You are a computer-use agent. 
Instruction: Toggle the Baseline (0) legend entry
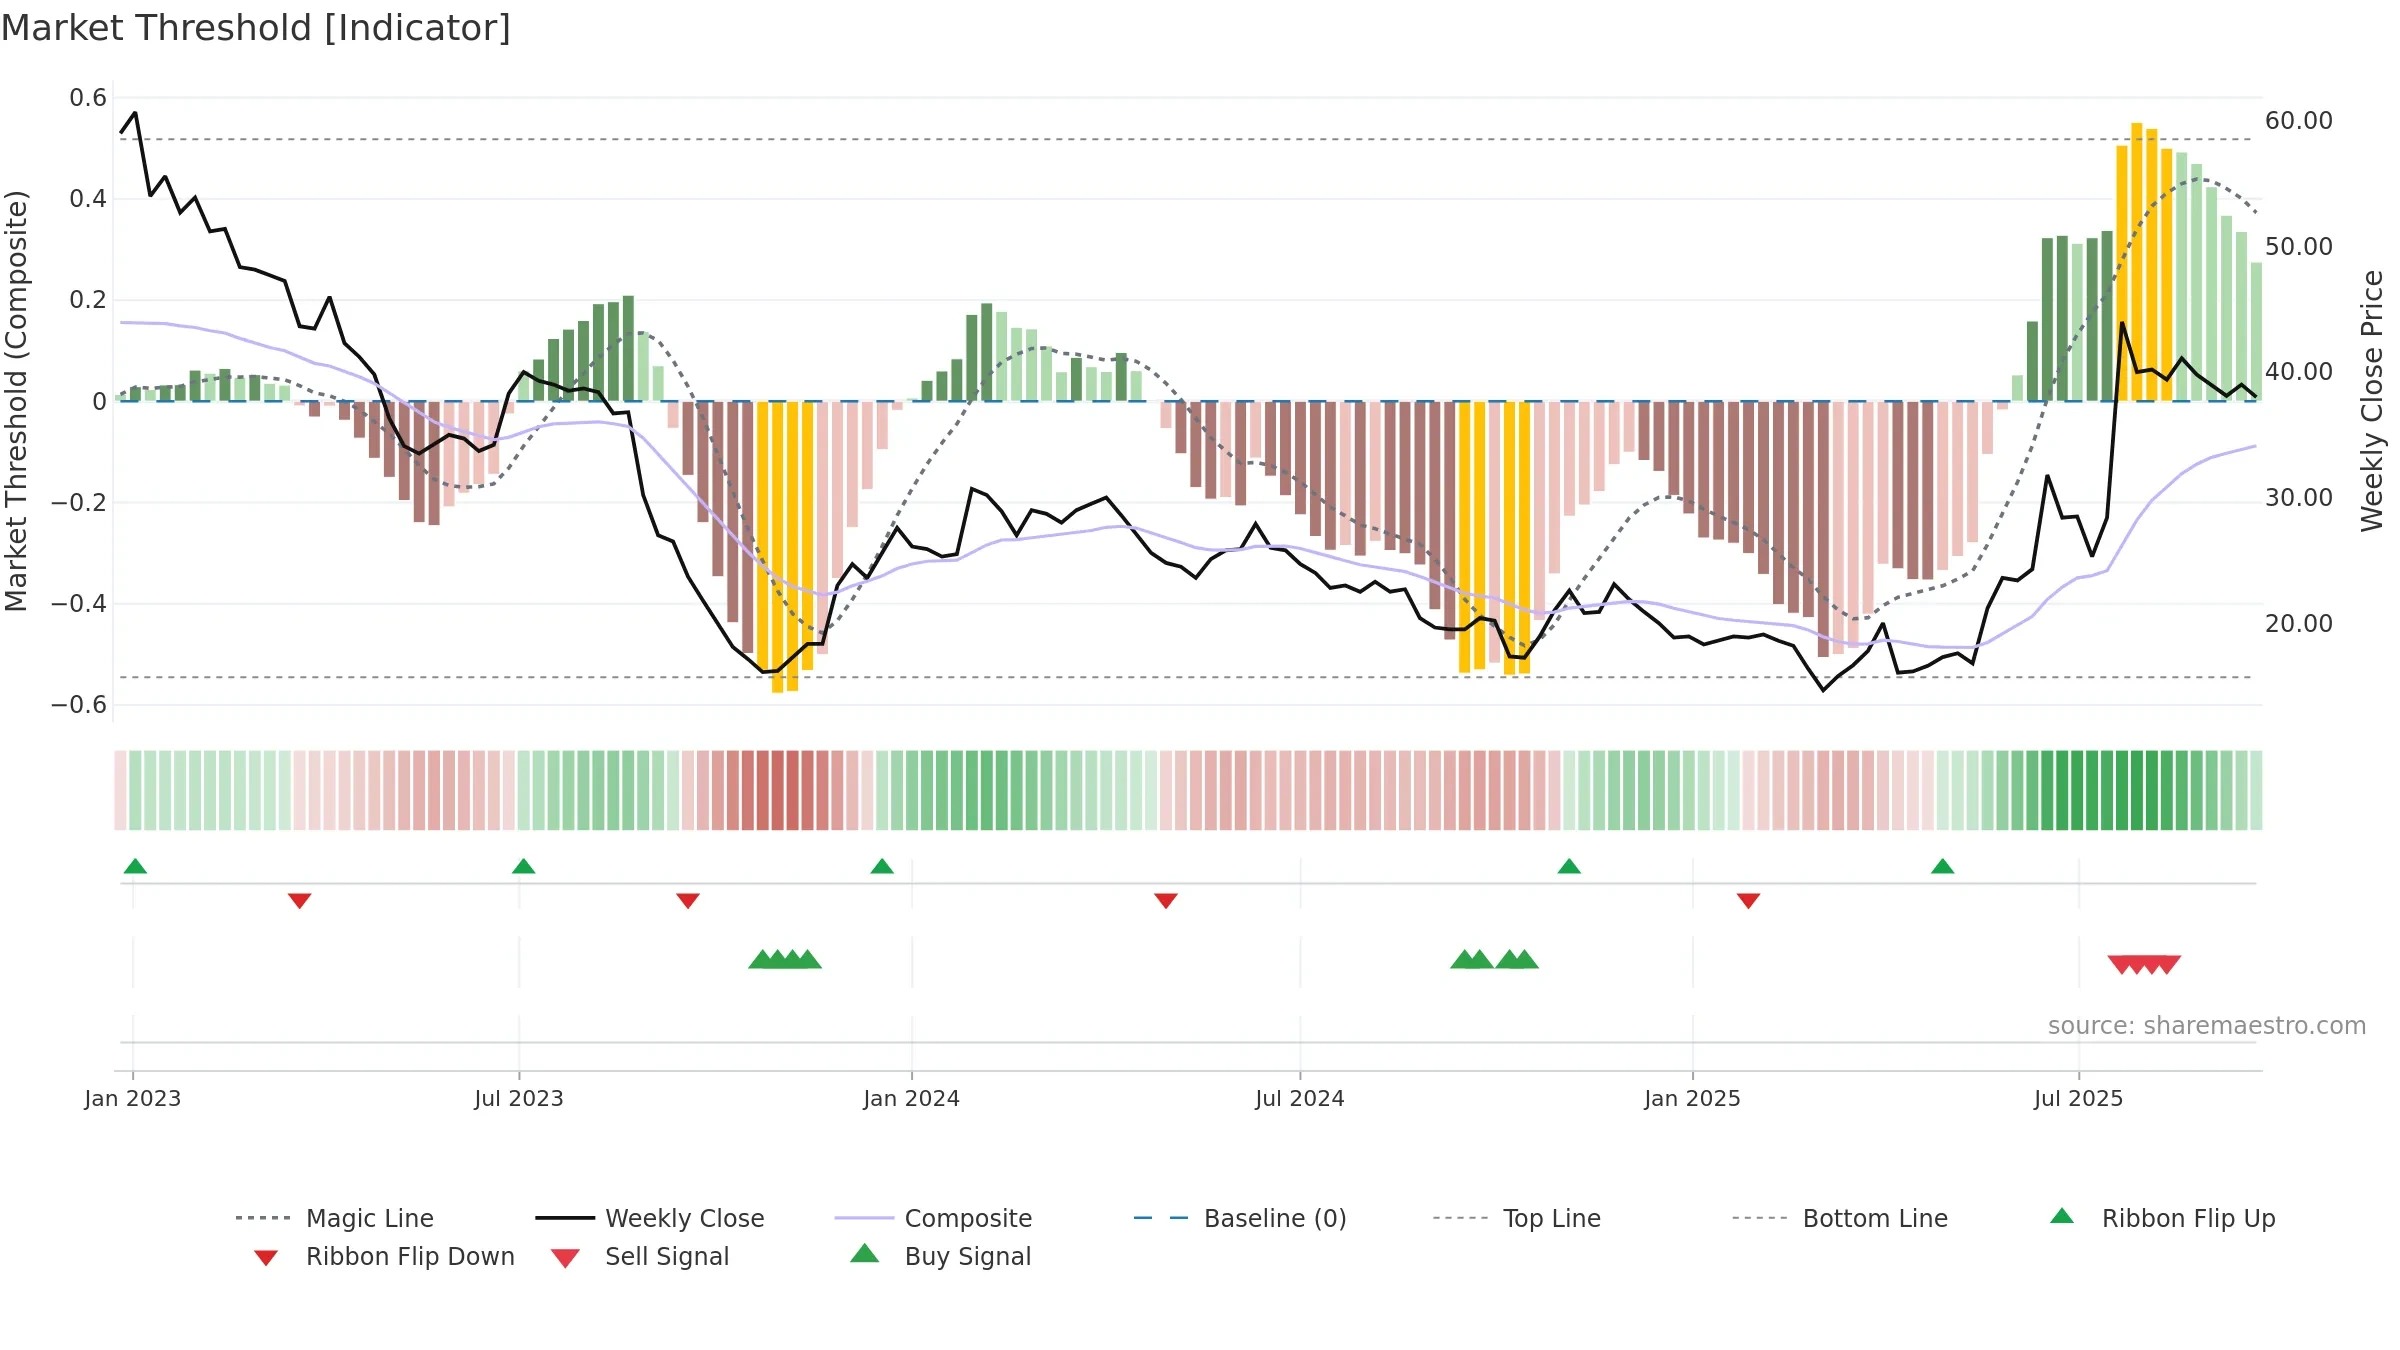(1240, 1218)
